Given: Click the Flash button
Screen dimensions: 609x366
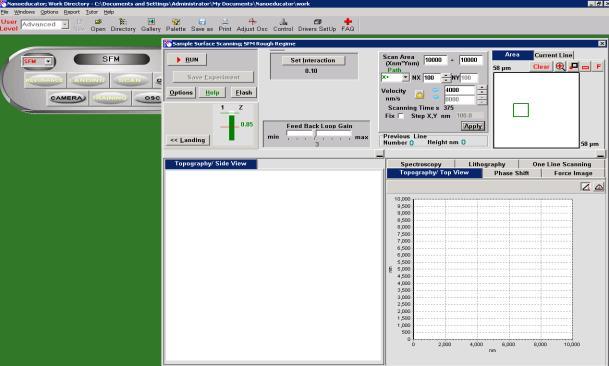Looking at the screenshot, I should coord(244,93).
